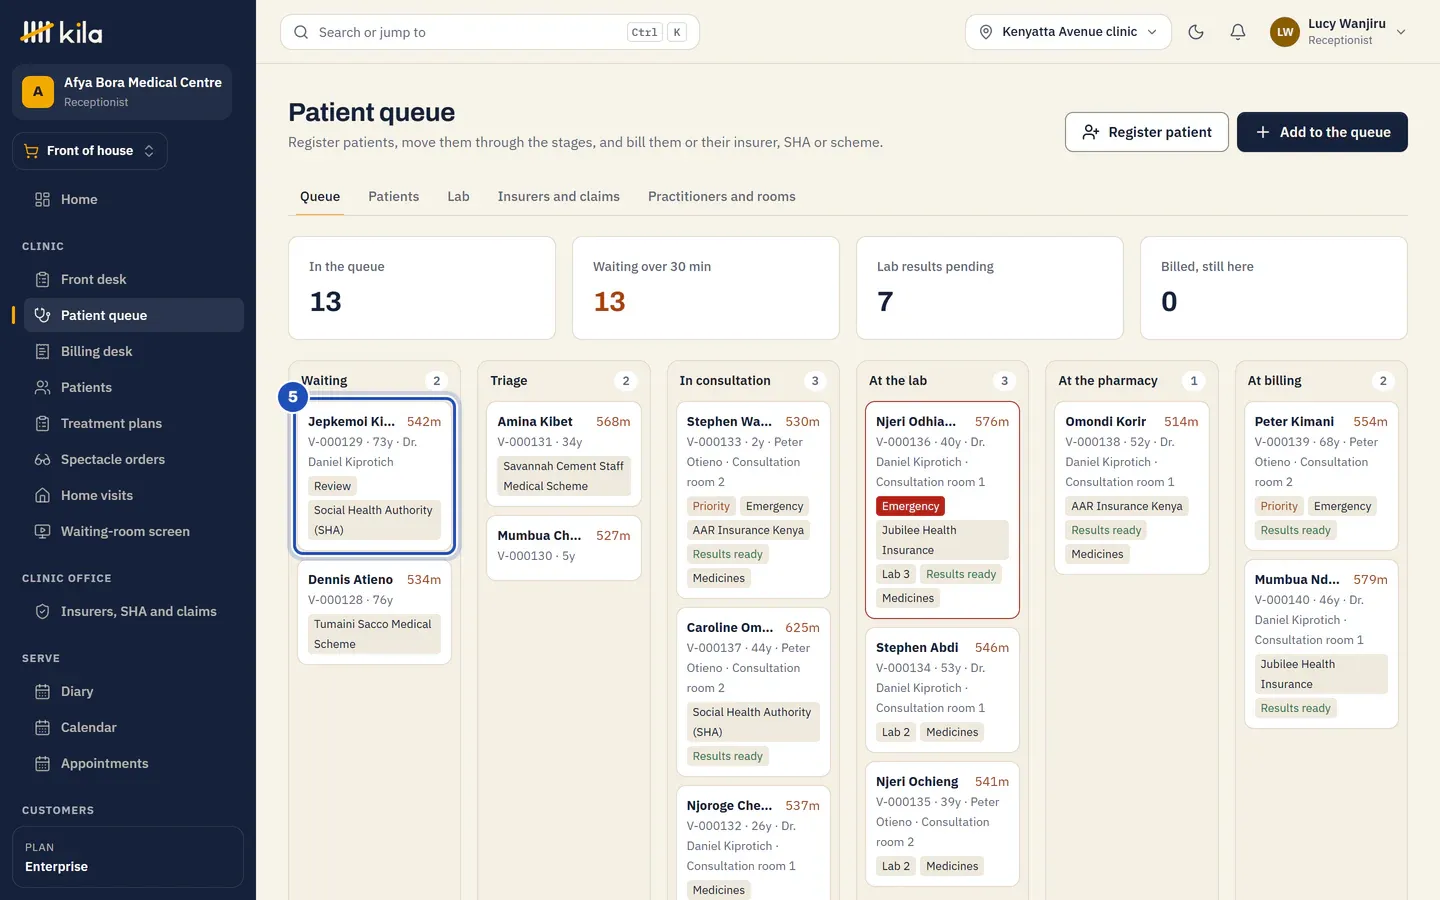Expand the Front of house switcher

pos(90,151)
